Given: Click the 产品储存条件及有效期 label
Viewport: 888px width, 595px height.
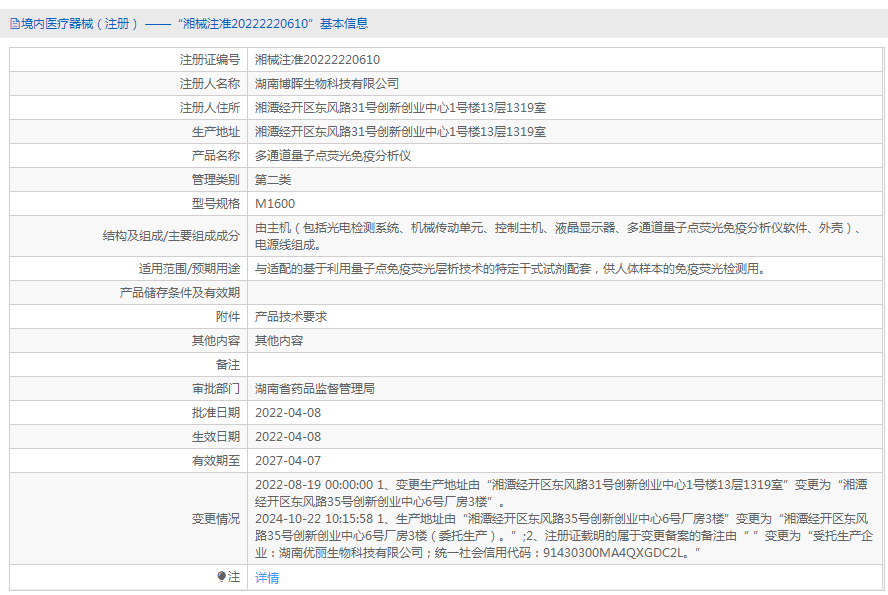Looking at the screenshot, I should [x=180, y=293].
